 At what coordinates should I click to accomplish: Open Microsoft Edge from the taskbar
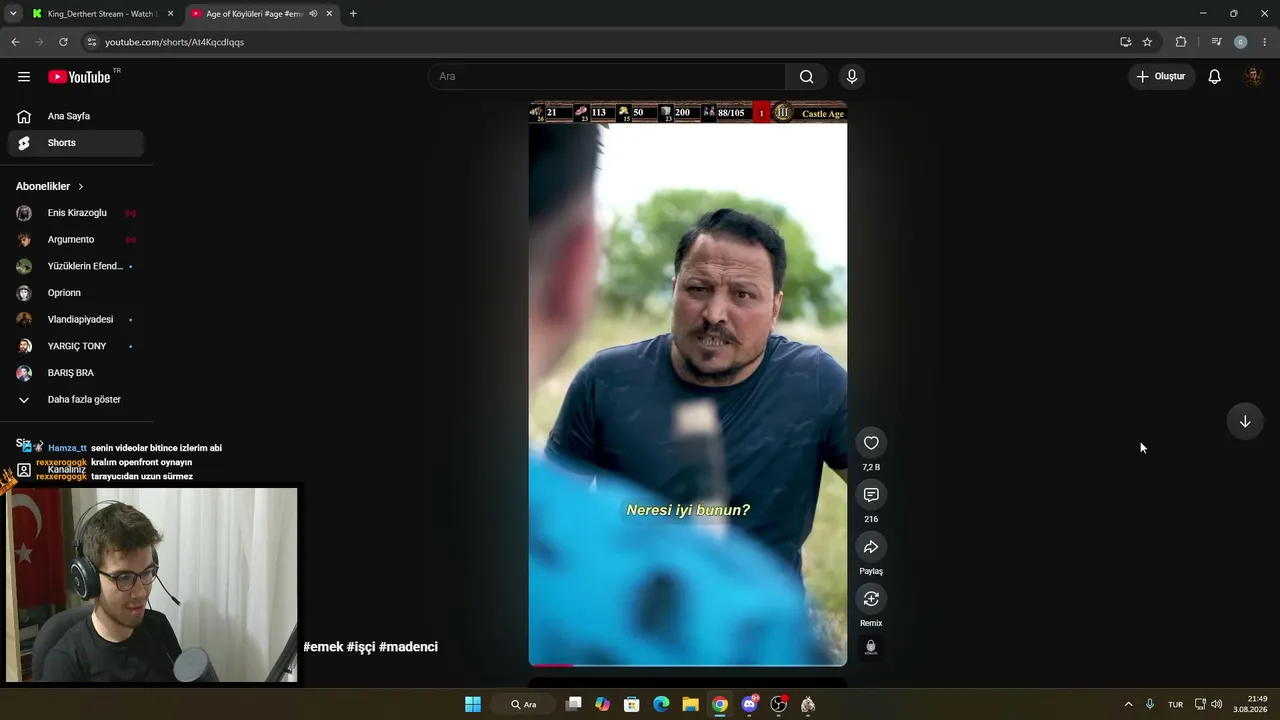click(x=661, y=705)
